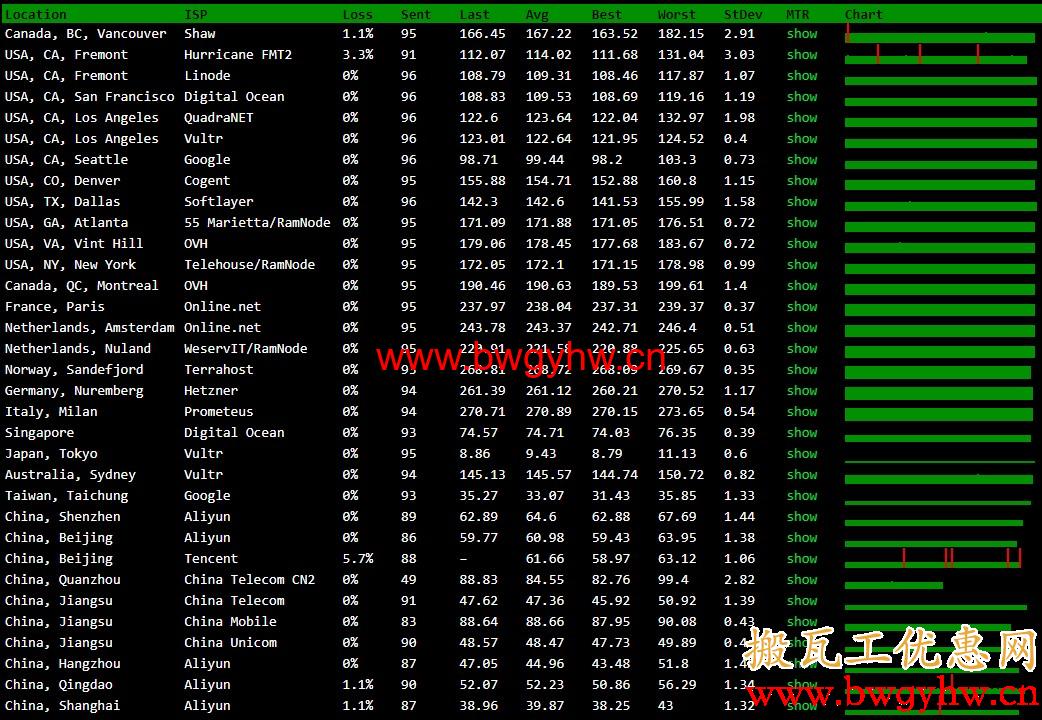The image size is (1042, 720).
Task: Select the ISP 'Hetzner'
Action: [x=211, y=390]
